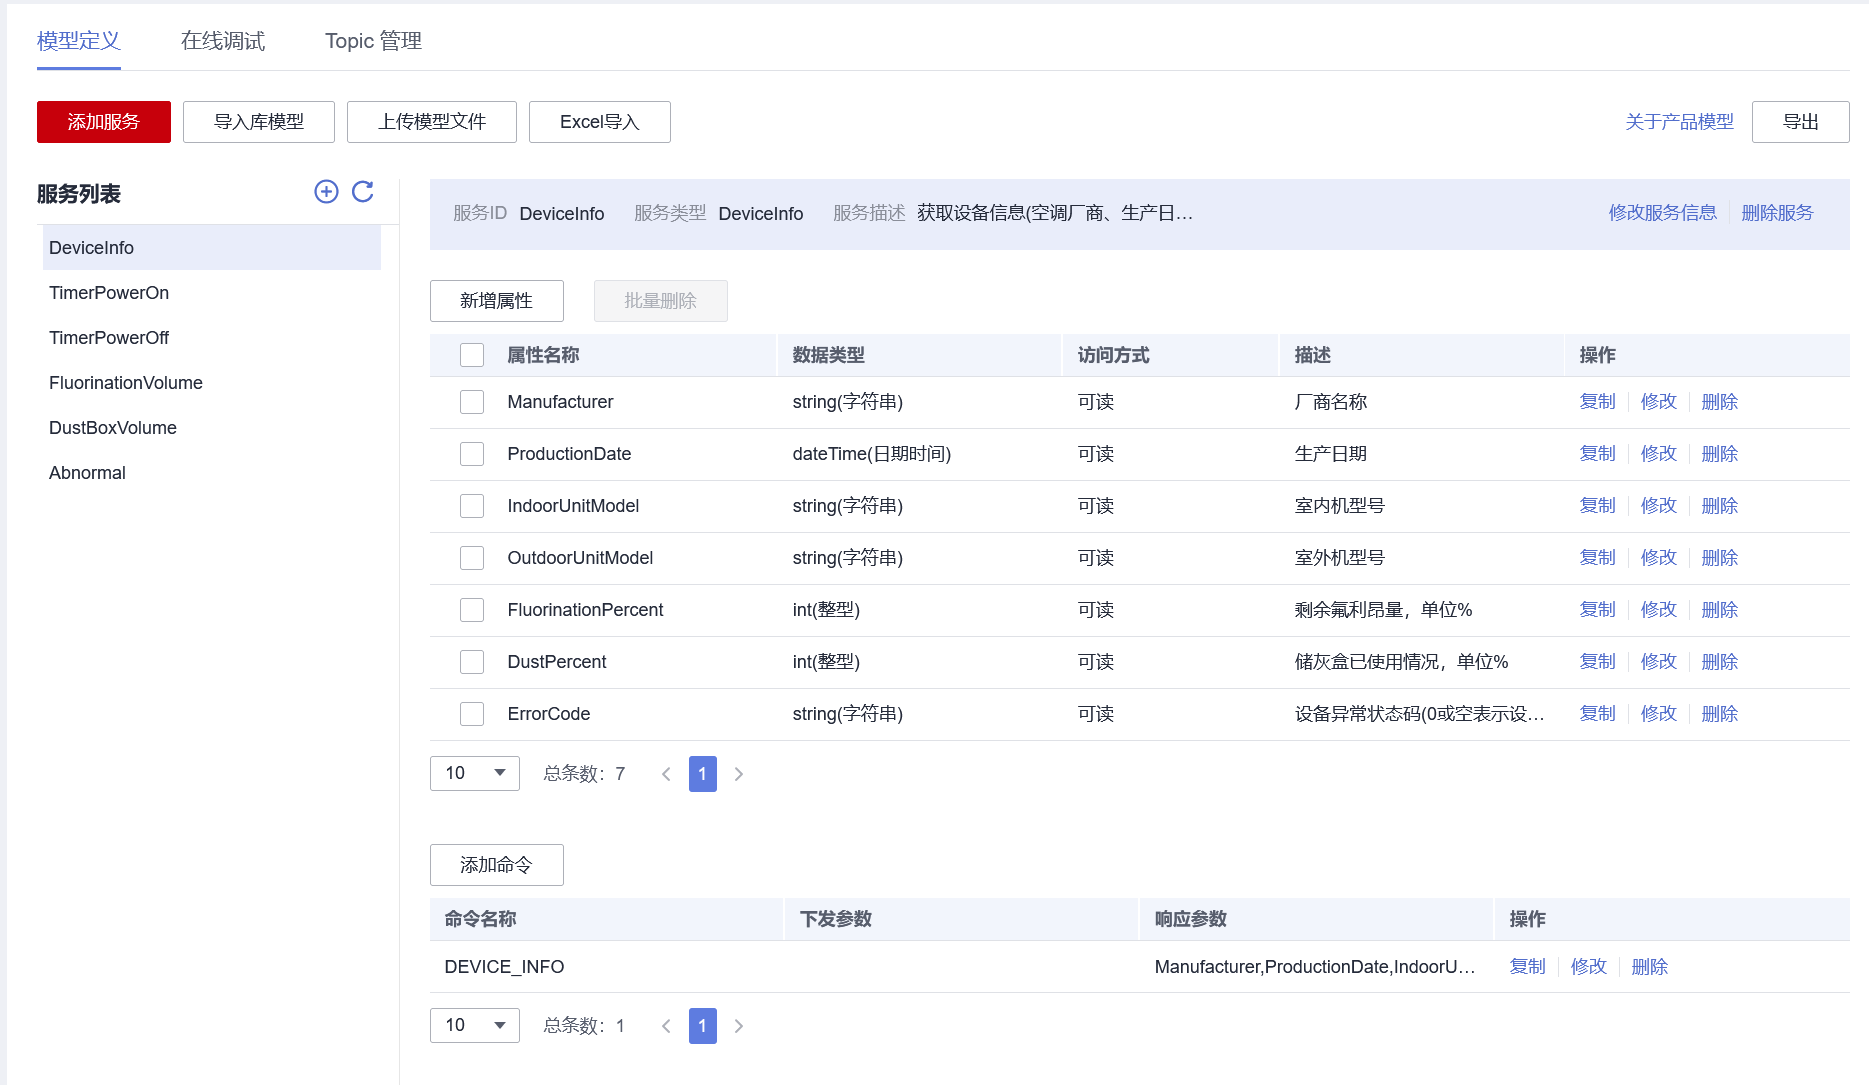The height and width of the screenshot is (1085, 1869).
Task: Click 添加命令 to add a command
Action: coord(496,864)
